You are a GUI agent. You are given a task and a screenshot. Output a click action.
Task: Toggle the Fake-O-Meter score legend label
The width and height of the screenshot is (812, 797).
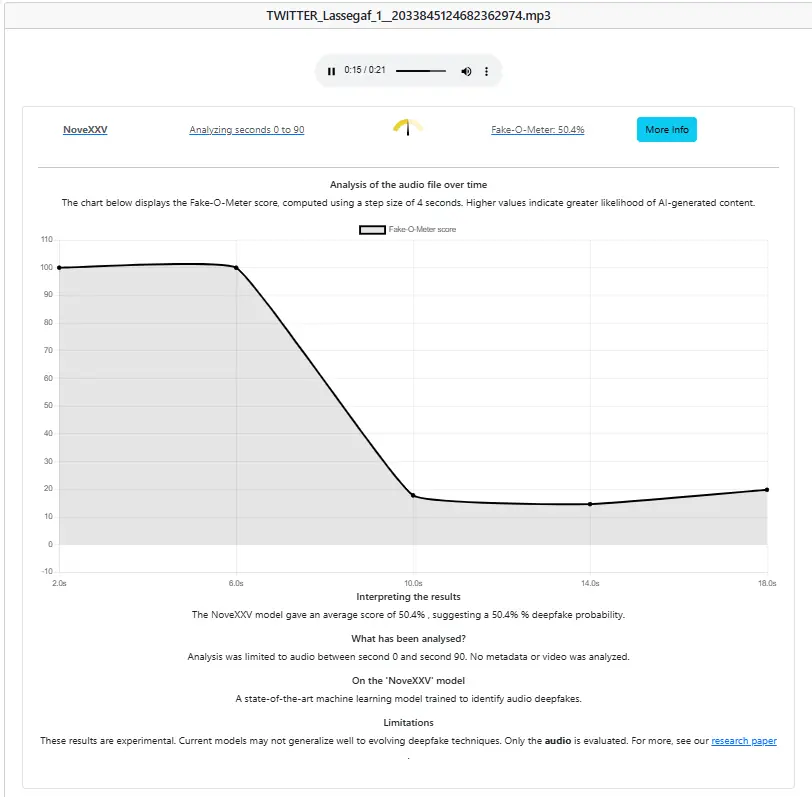(422, 229)
